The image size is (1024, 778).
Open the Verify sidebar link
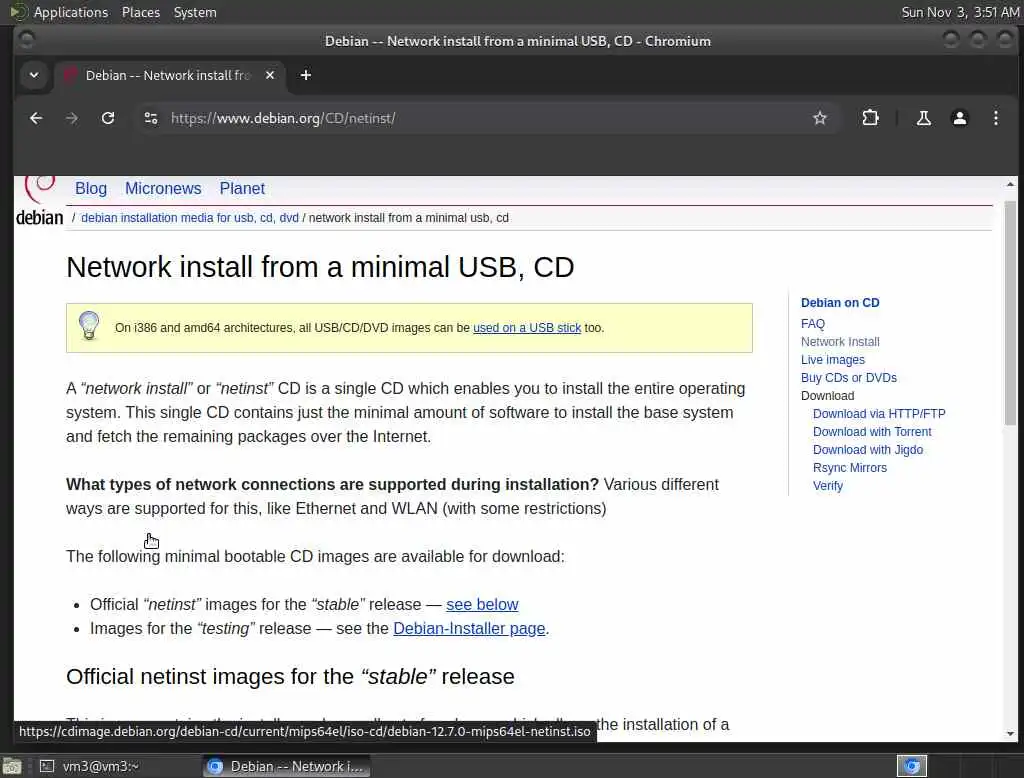[x=827, y=486]
